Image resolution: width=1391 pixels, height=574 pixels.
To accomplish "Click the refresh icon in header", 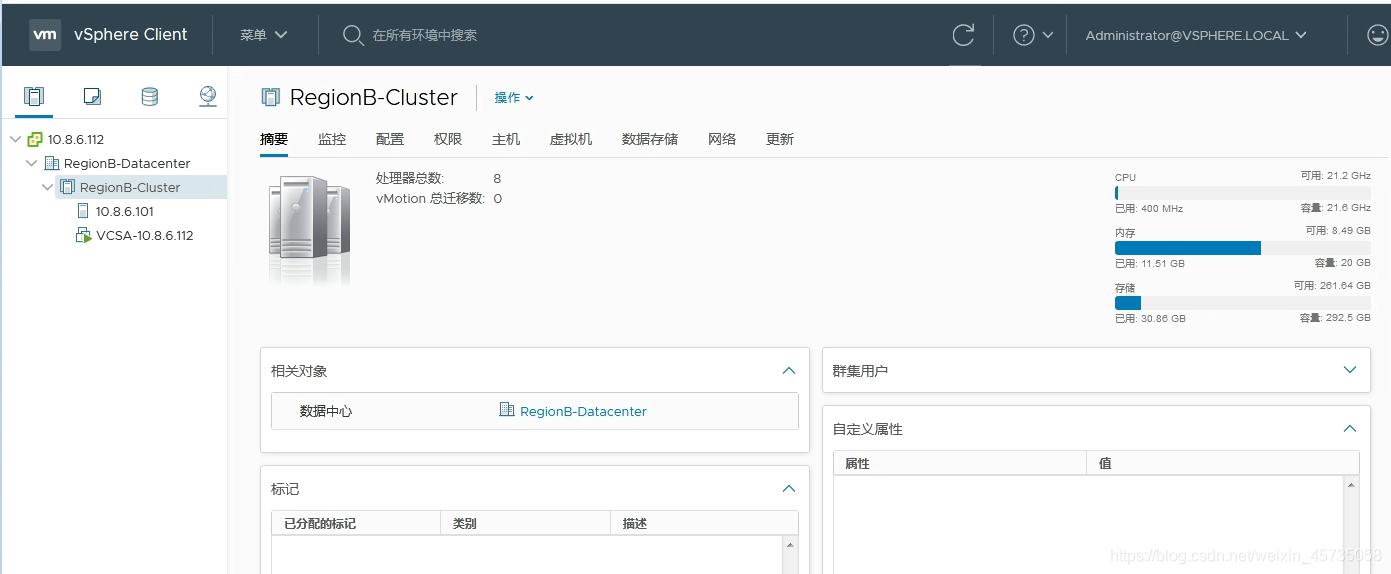I will click(x=963, y=35).
